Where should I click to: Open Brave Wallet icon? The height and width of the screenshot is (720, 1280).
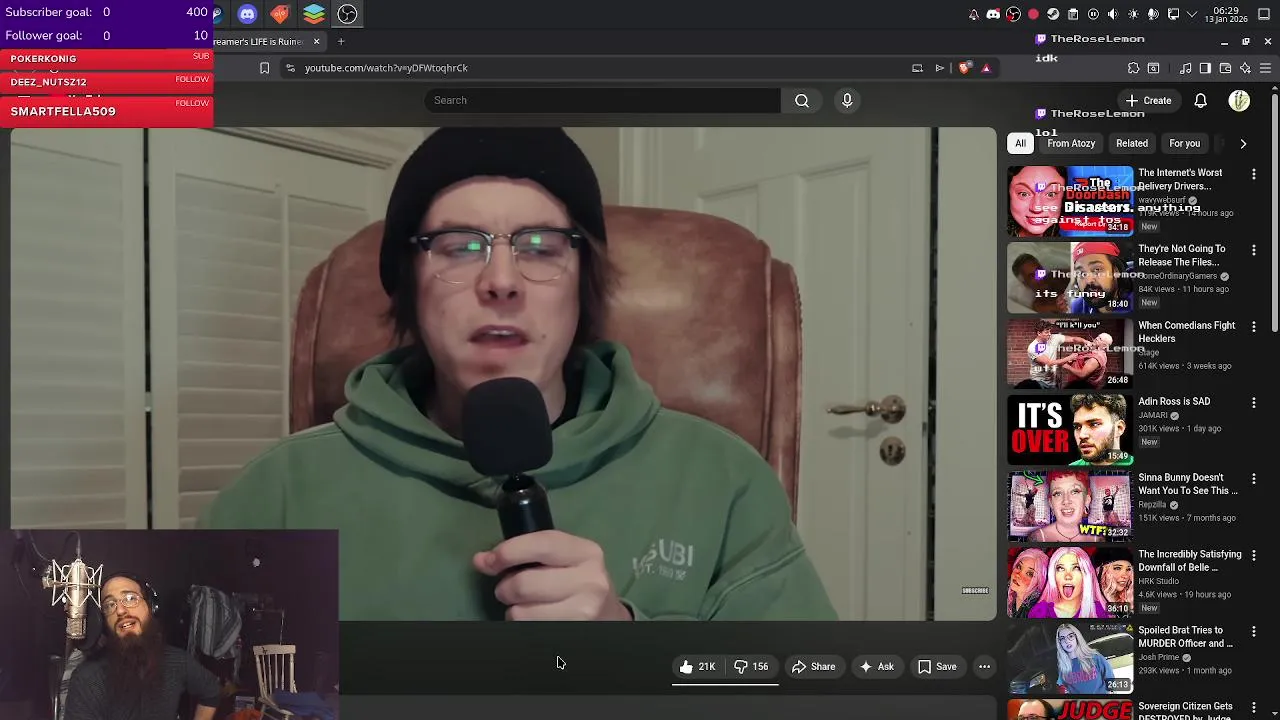1225,68
